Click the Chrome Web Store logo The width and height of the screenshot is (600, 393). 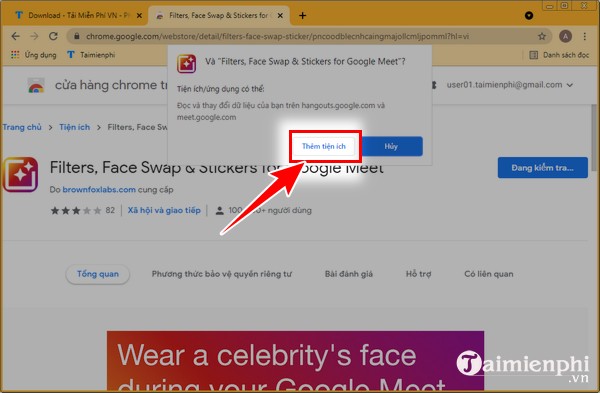36,85
